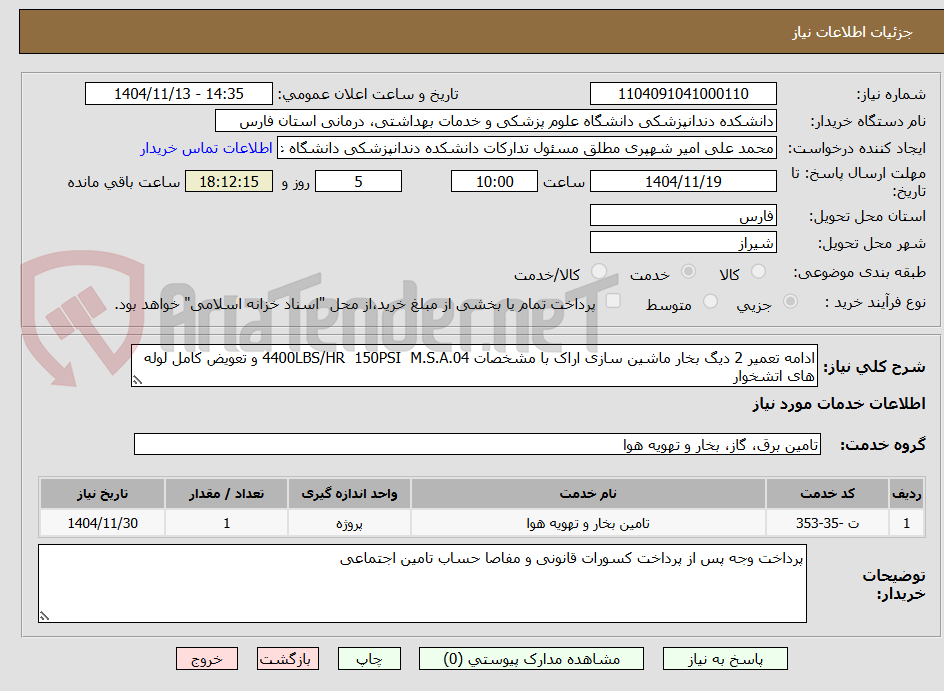The height and width of the screenshot is (691, 944).
Task: Open مشاهده مدارک پیوستی (0) button
Action: pos(532,659)
